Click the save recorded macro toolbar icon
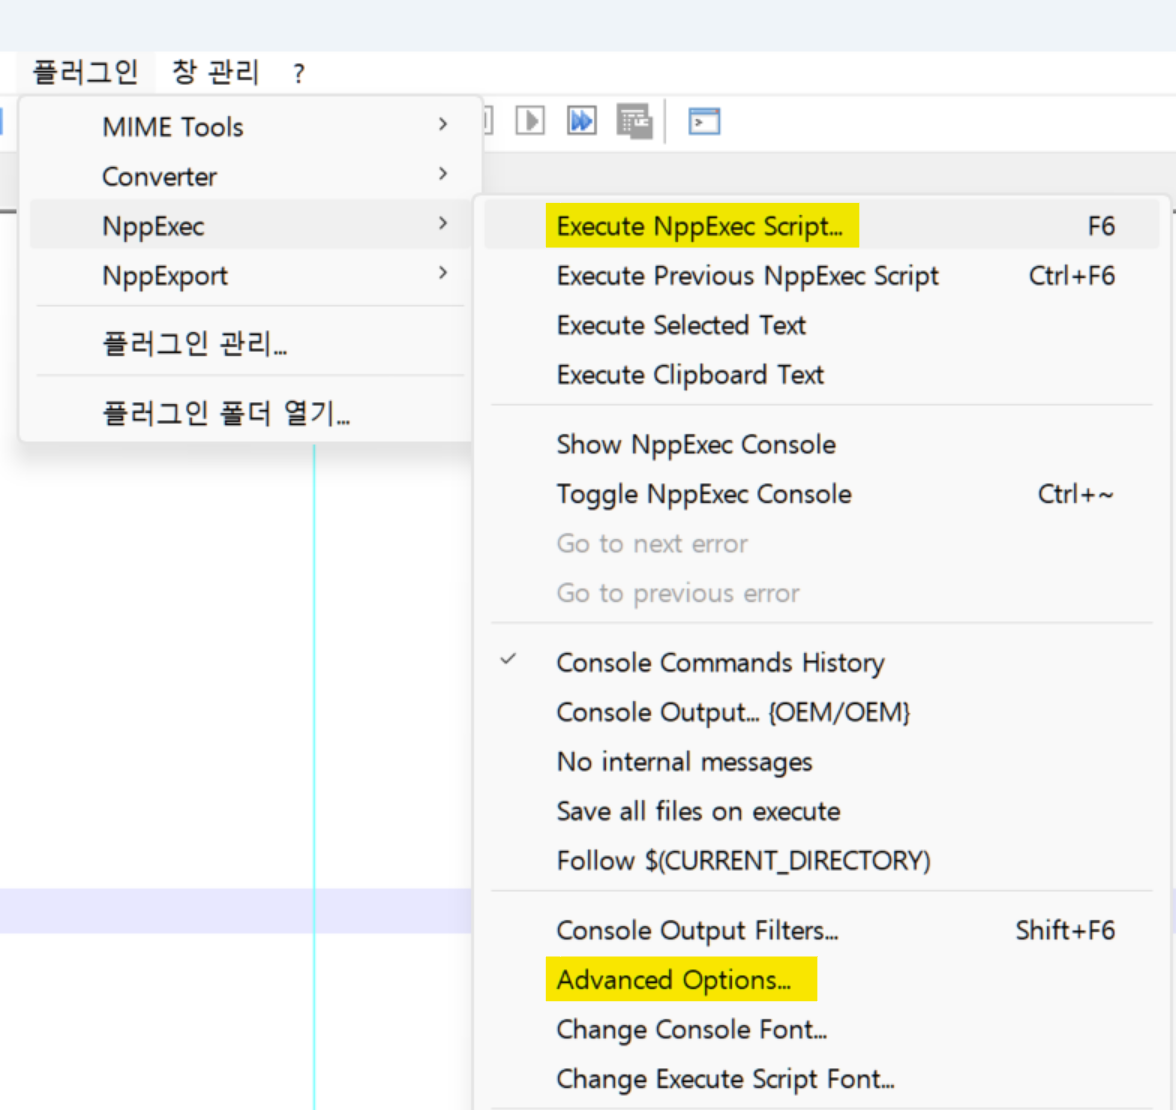Viewport: 1176px width, 1110px height. click(634, 122)
